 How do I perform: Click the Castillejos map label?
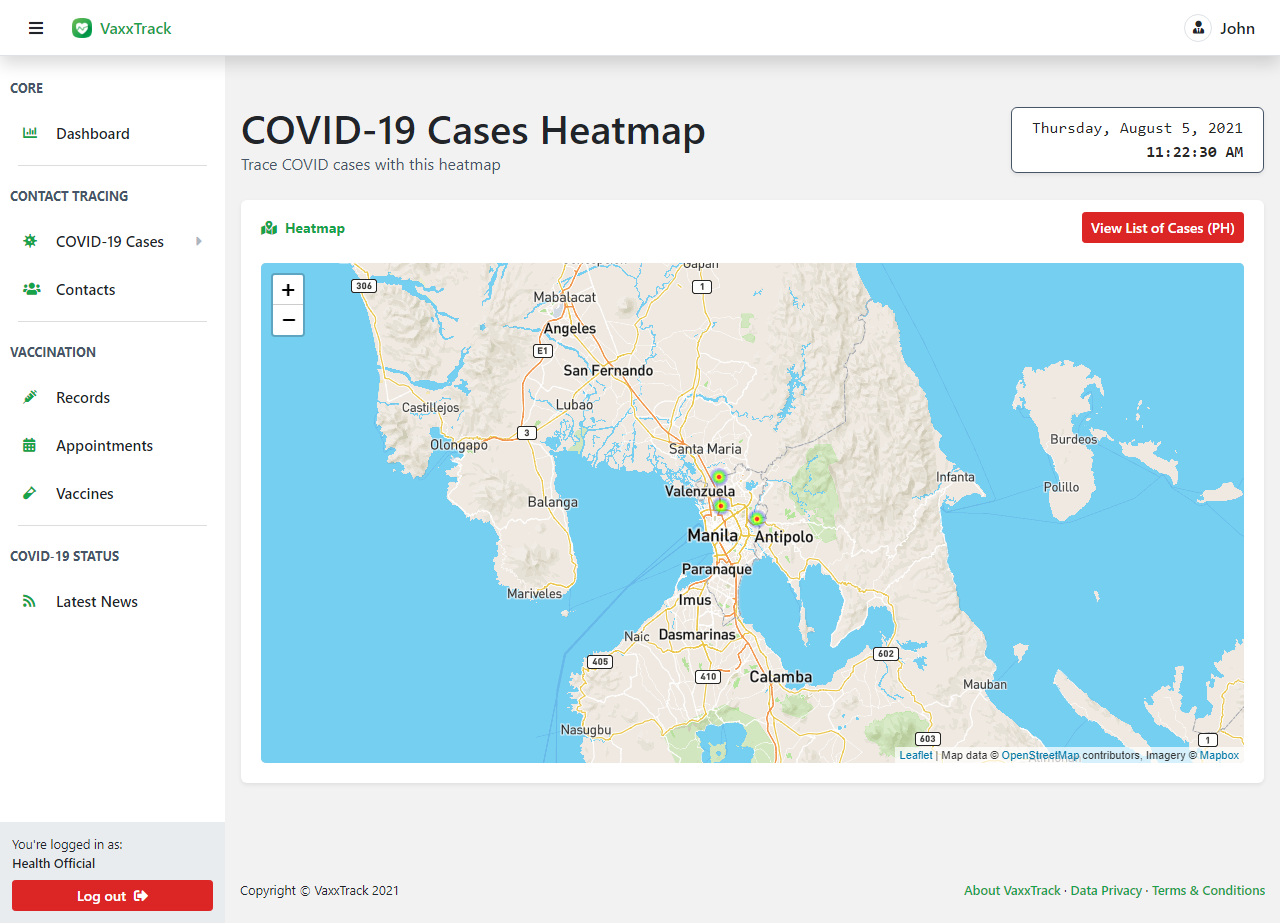click(x=431, y=408)
